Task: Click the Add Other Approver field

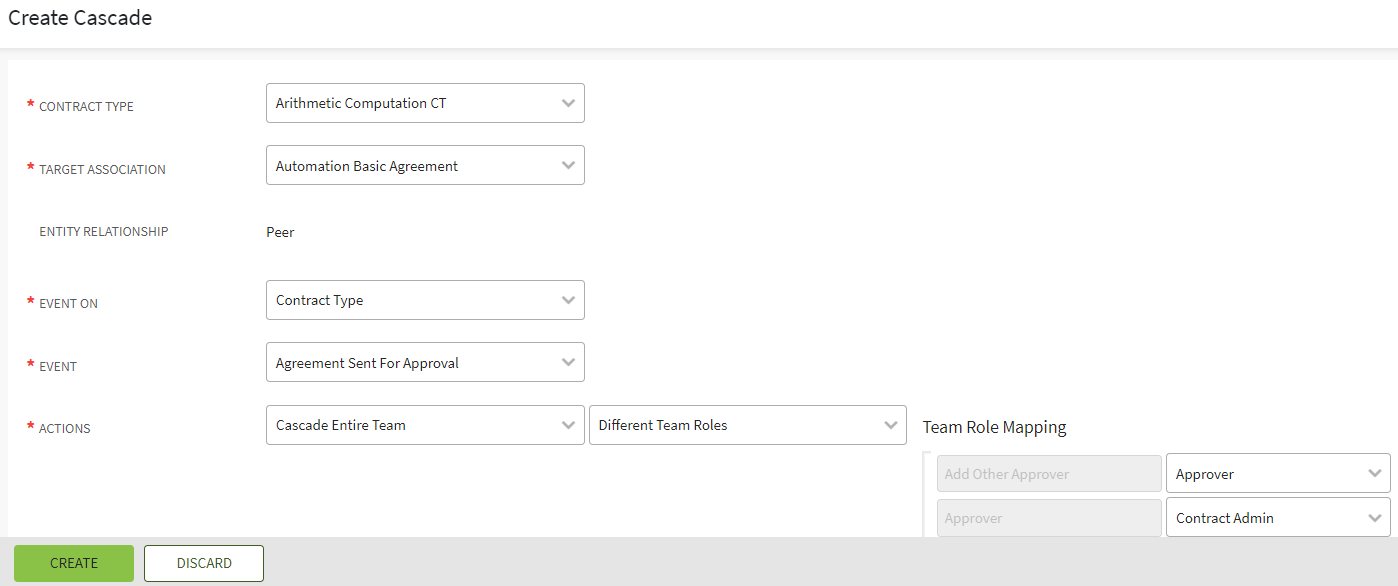Action: 1049,474
